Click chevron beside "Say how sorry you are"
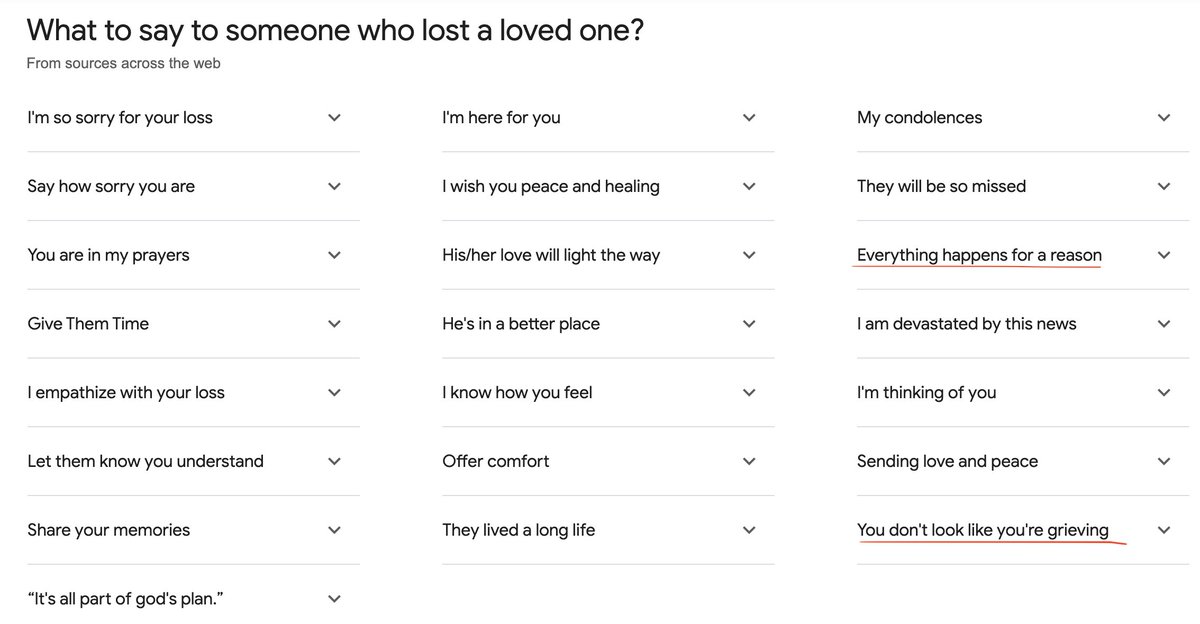Screen dimensions: 1200x624 334,186
